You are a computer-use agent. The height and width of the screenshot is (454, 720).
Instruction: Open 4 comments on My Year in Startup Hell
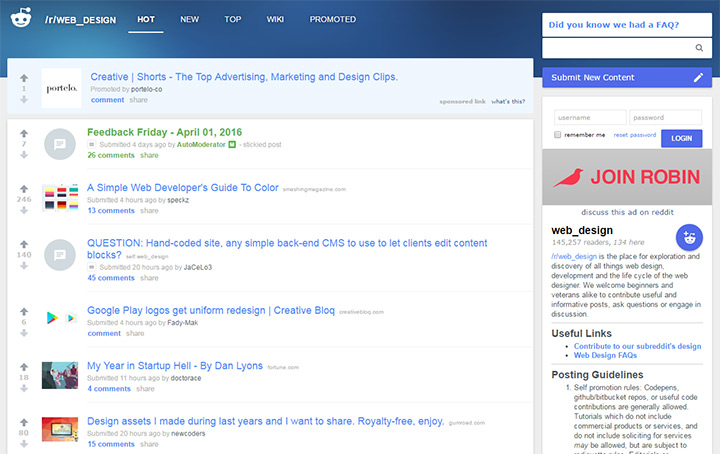tap(109, 389)
